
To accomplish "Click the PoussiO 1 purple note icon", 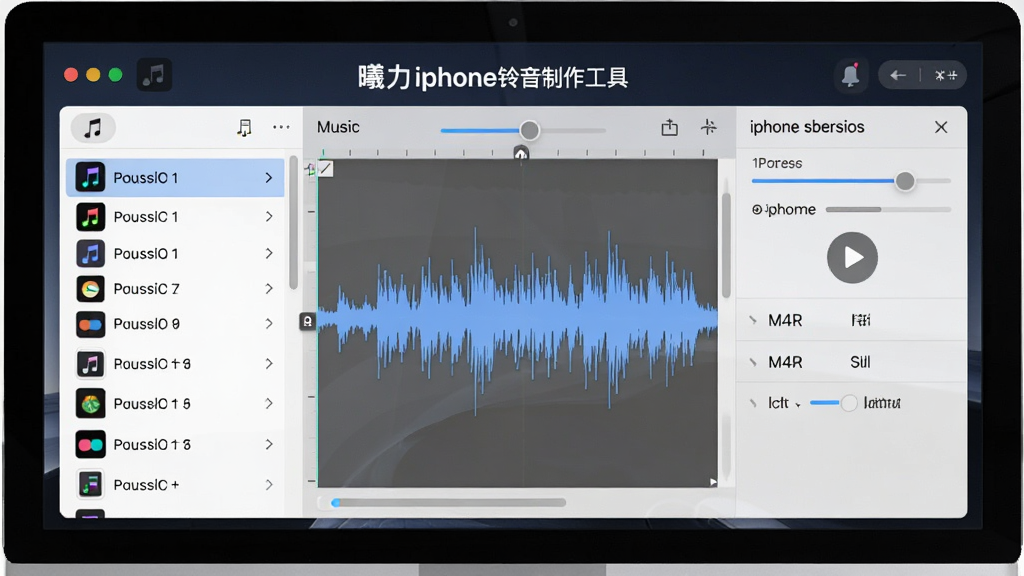I will point(90,177).
